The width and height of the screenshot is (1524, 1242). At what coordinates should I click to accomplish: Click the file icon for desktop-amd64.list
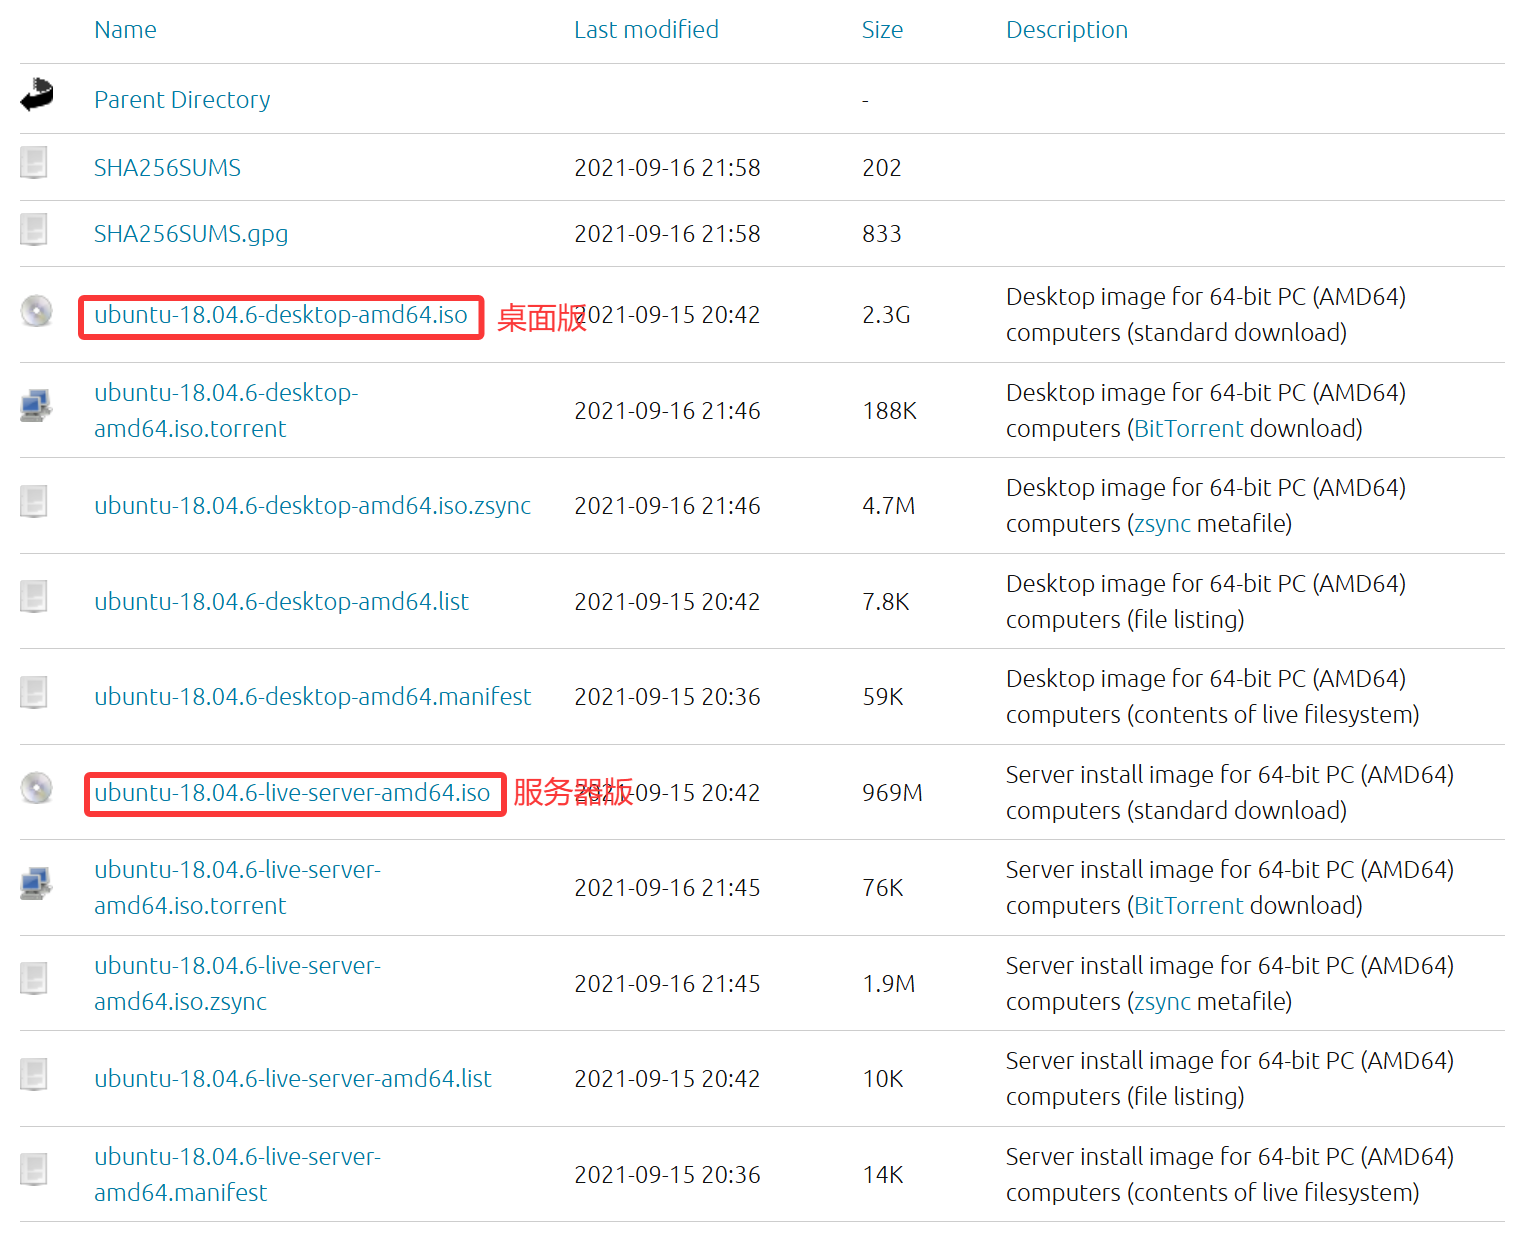tap(34, 597)
